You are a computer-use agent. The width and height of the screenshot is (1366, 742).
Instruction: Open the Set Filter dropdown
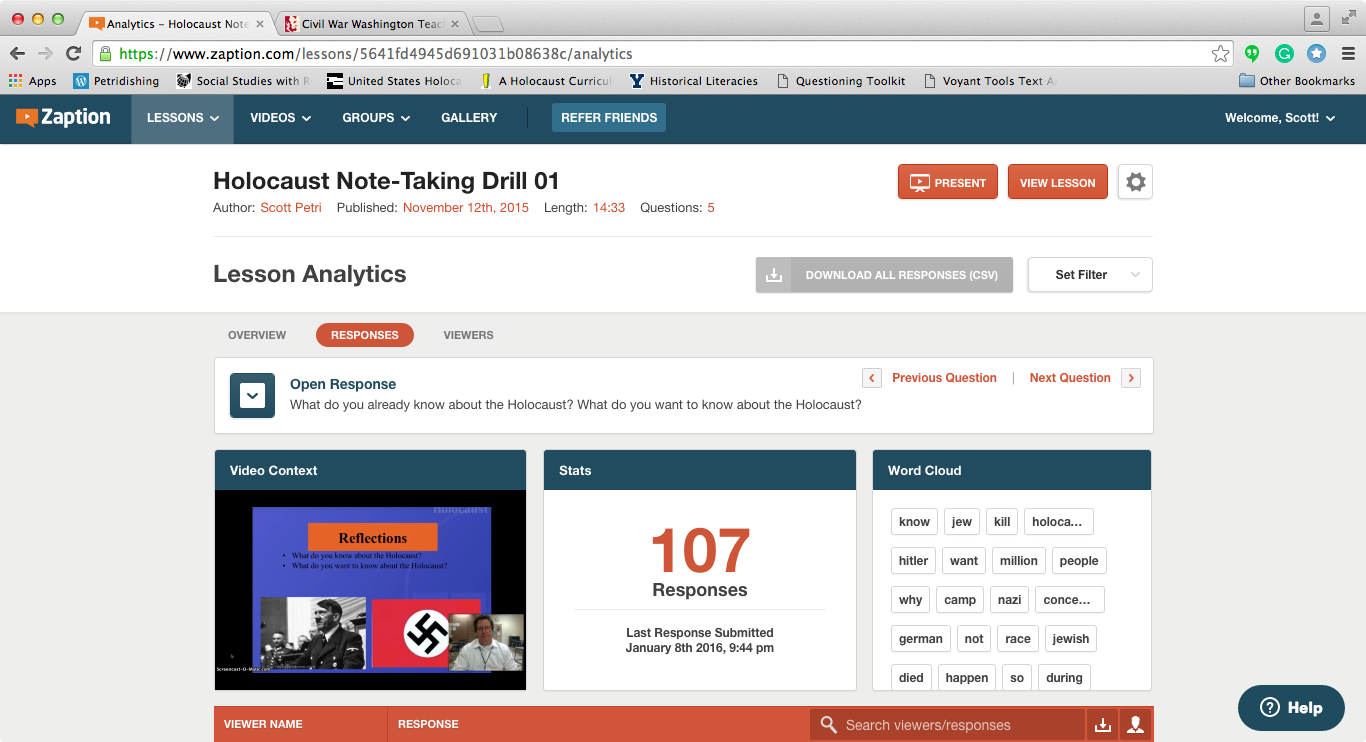pyautogui.click(x=1090, y=275)
